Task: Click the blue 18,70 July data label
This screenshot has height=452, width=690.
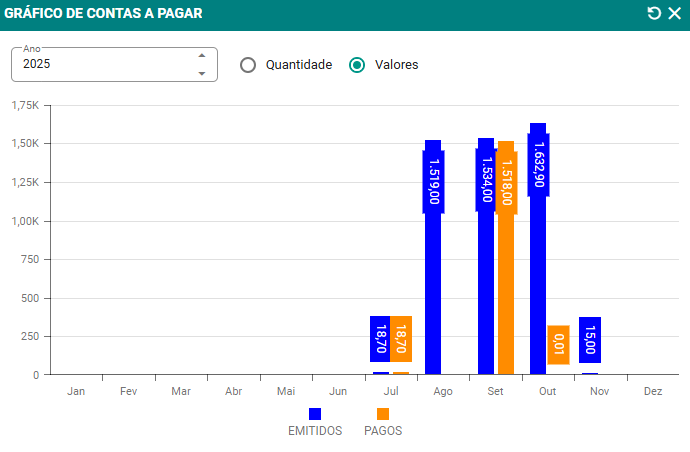Action: click(381, 339)
